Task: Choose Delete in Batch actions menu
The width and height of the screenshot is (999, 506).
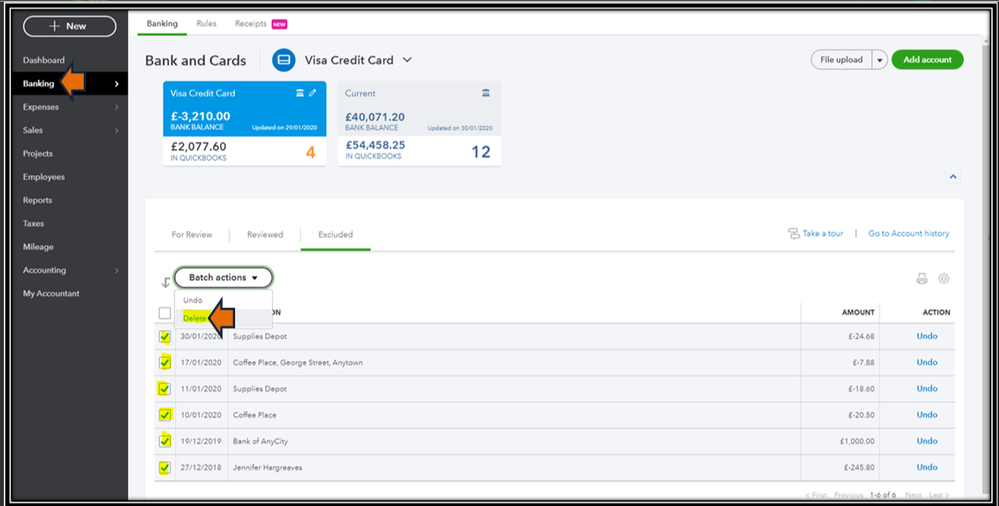Action: (x=195, y=318)
